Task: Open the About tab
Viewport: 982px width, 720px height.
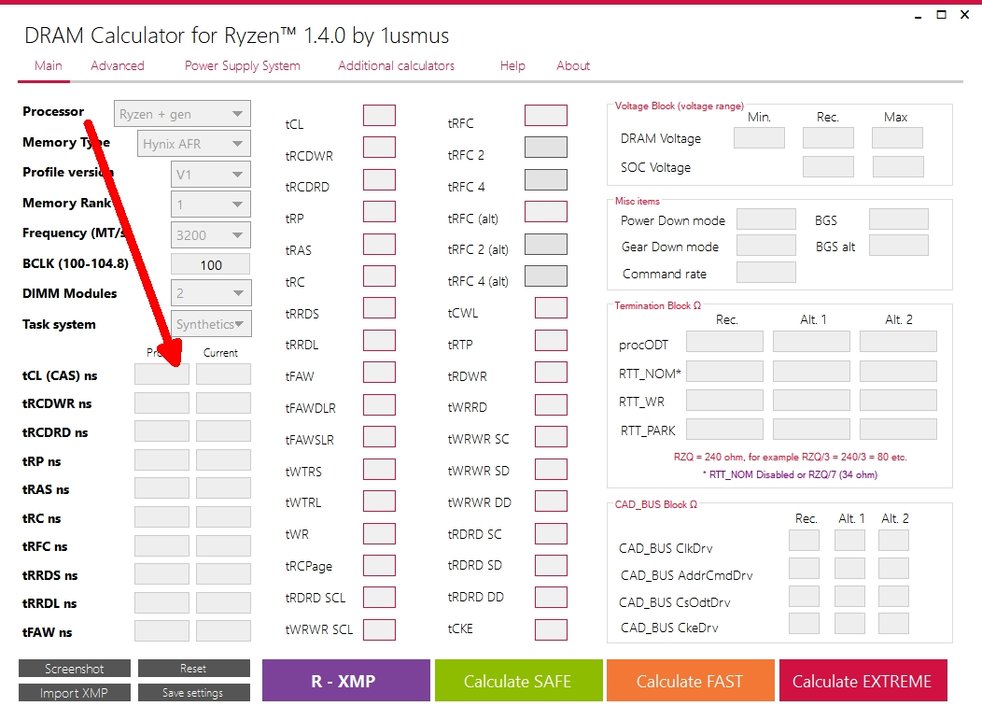Action: point(573,66)
